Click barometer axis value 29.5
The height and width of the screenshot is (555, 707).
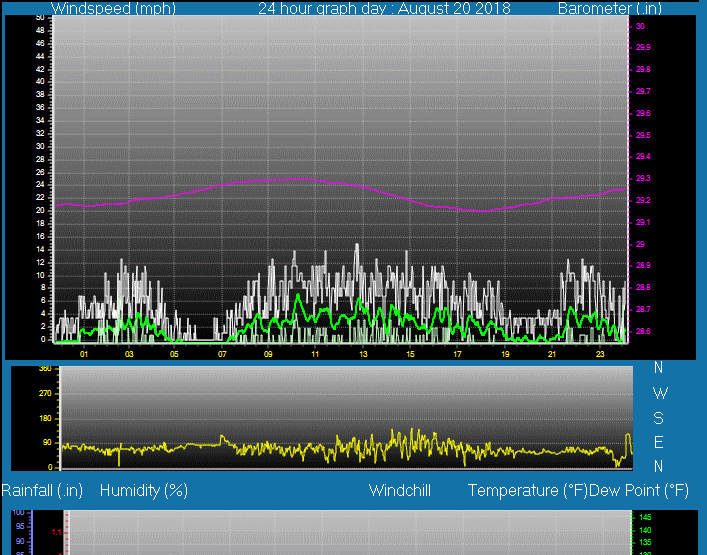point(643,135)
